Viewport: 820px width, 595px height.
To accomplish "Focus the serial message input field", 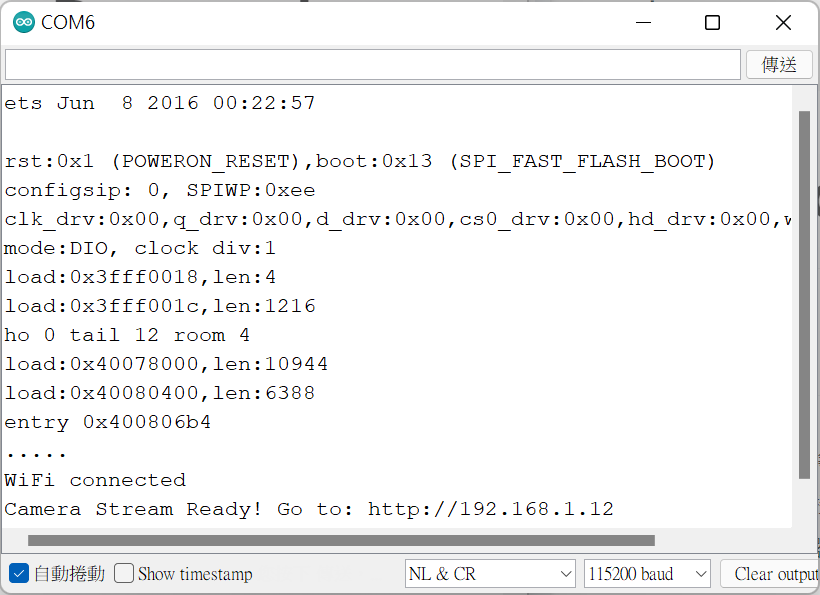I will (372, 64).
